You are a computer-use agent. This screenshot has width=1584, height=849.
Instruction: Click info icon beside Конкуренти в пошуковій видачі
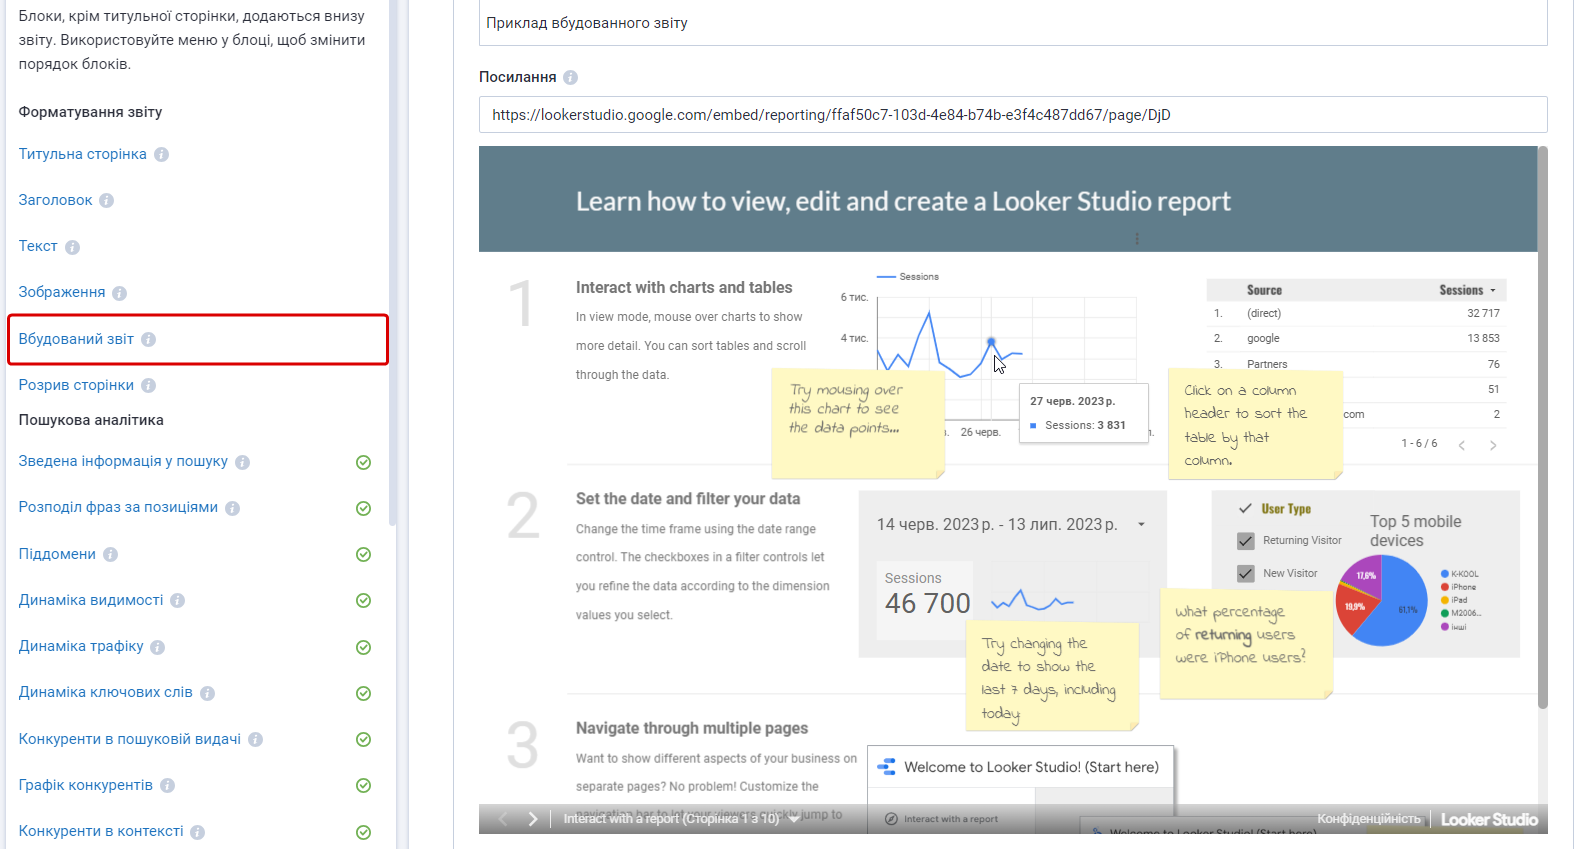[x=255, y=740]
